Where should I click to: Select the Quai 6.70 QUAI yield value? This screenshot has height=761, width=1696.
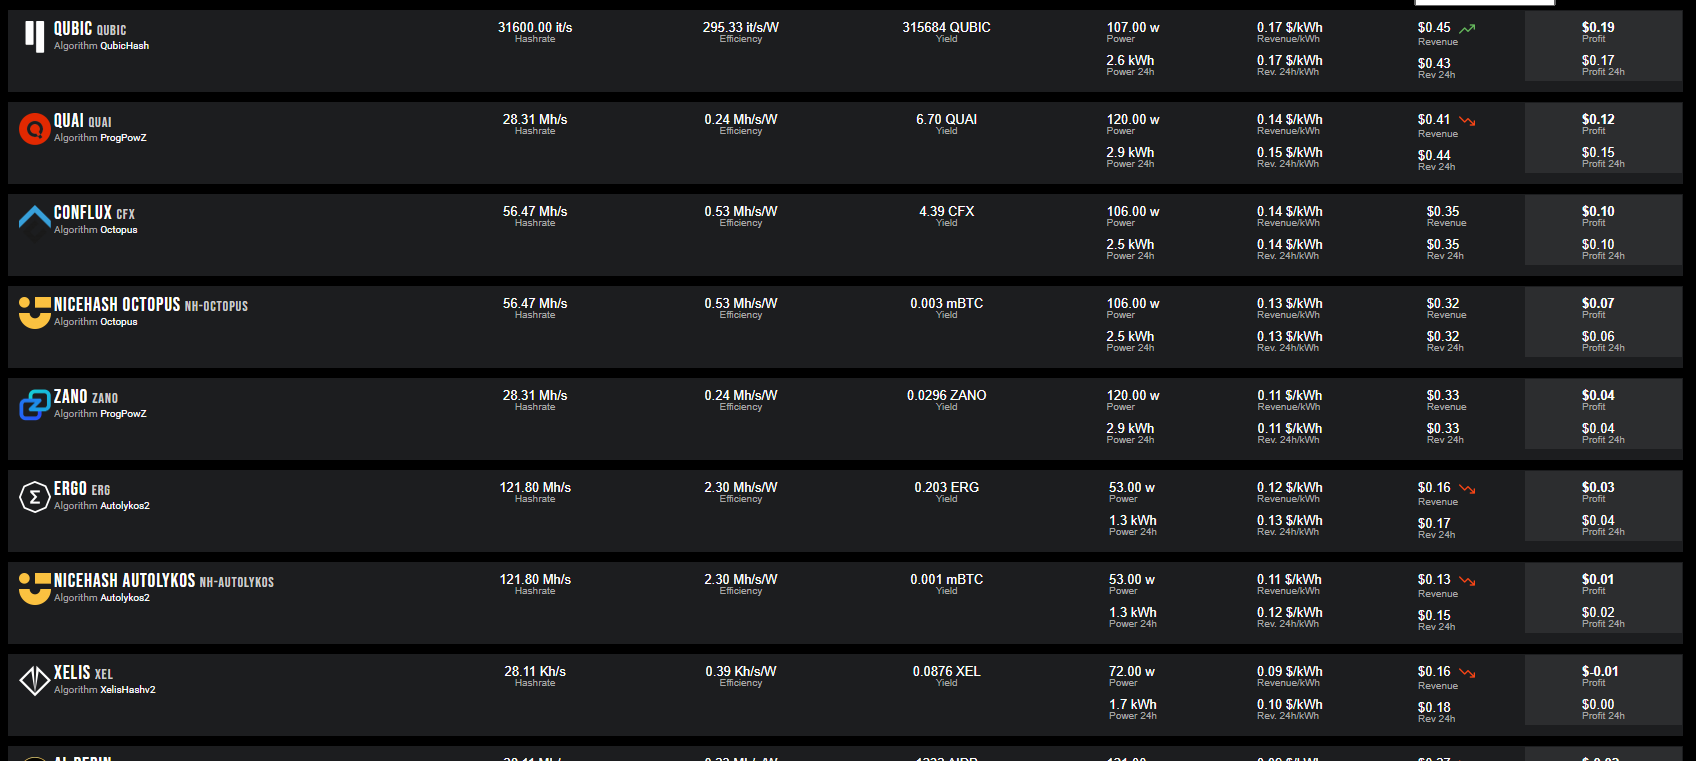[x=946, y=119]
